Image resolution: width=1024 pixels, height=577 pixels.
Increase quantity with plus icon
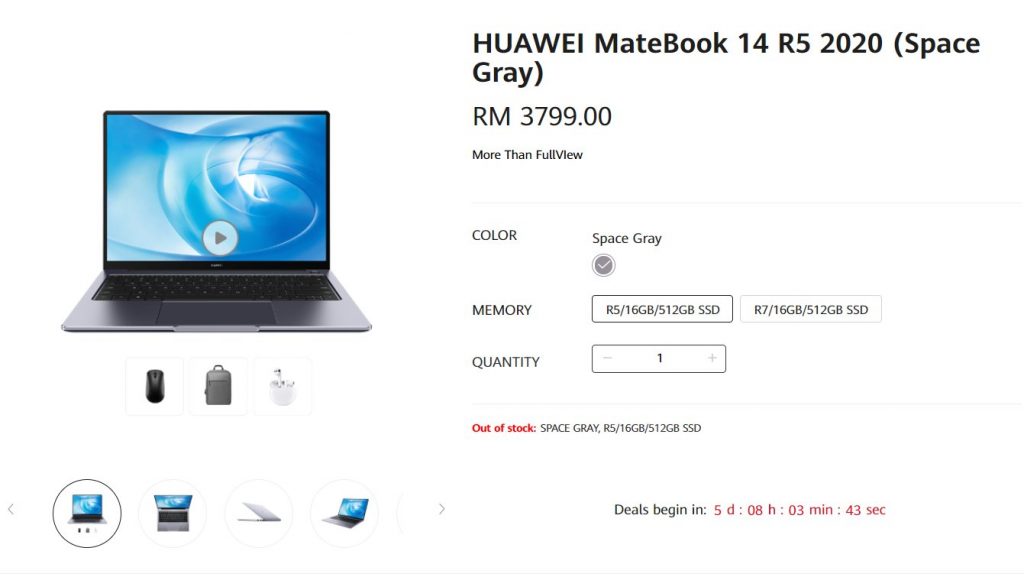click(x=712, y=358)
